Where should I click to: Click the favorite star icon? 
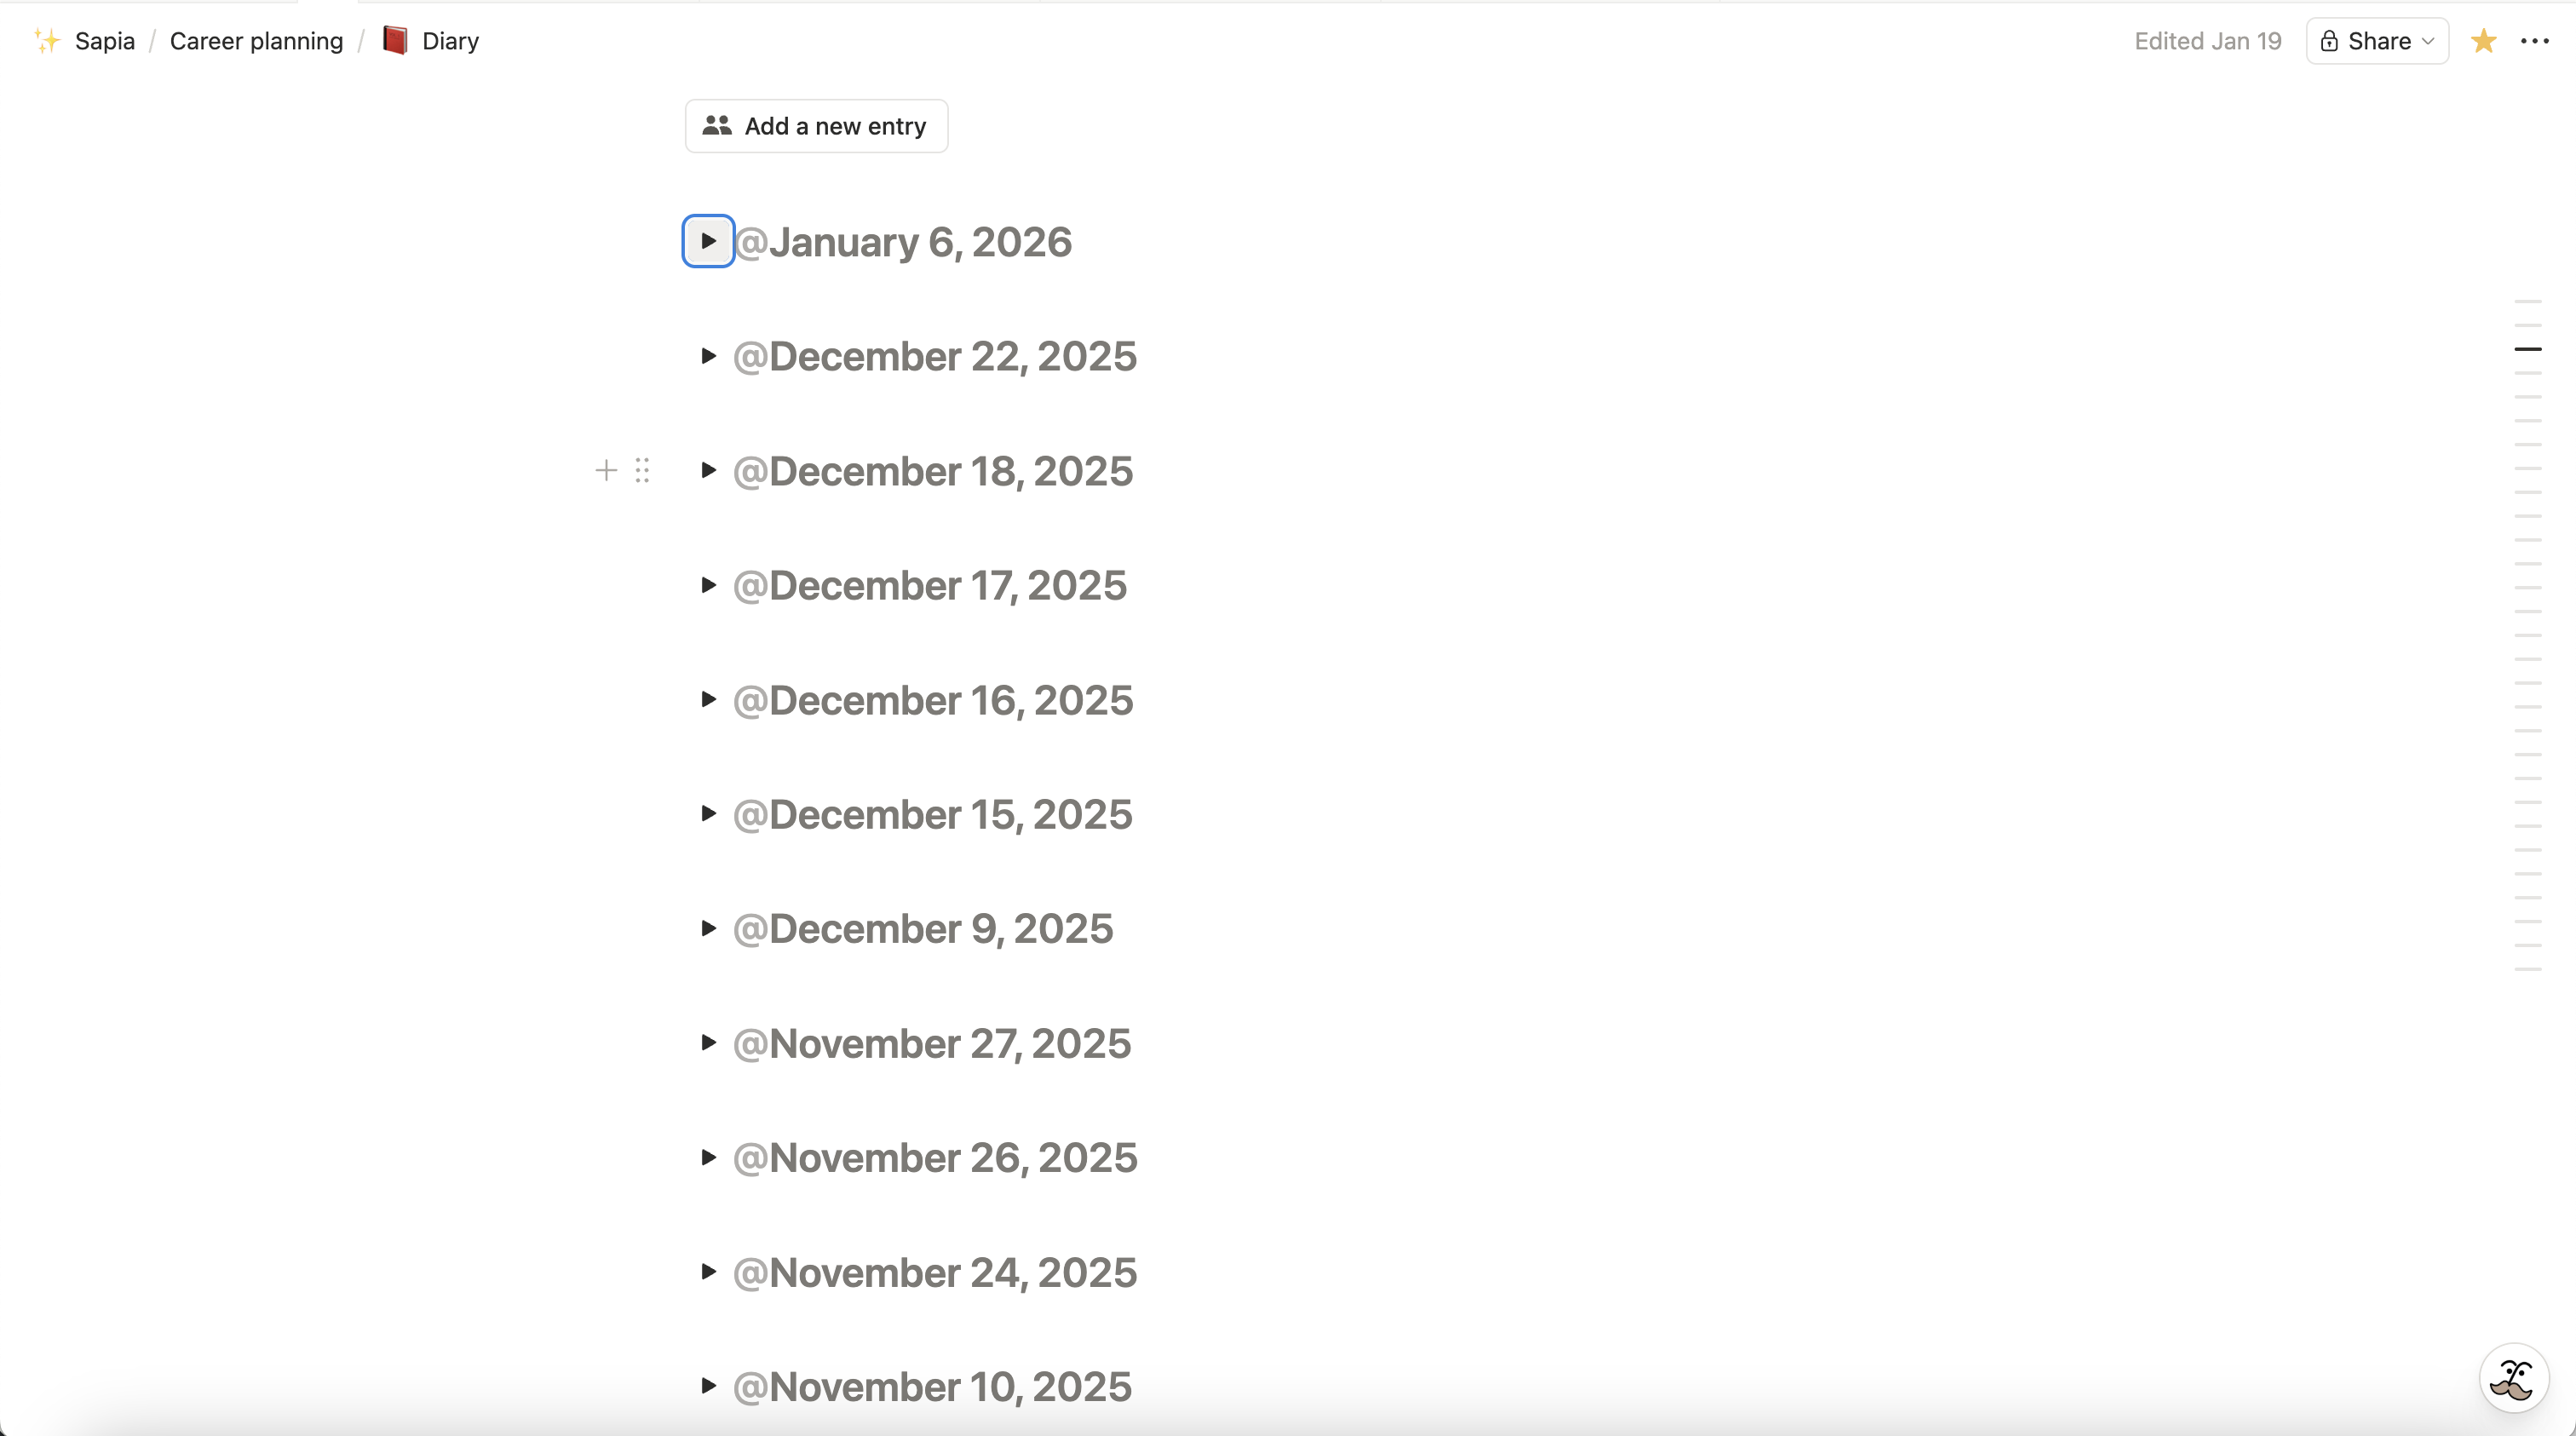[x=2484, y=41]
